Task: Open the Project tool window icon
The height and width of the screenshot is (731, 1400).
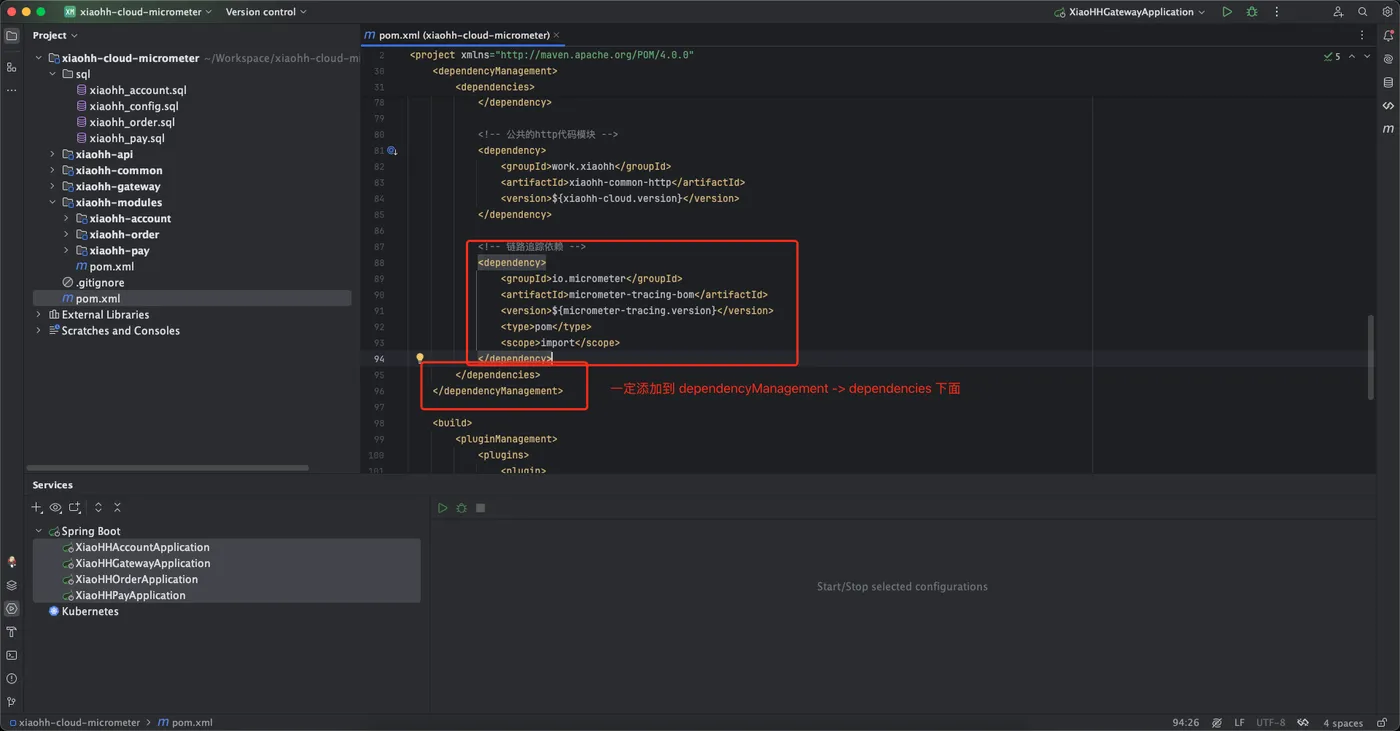Action: [x=12, y=36]
